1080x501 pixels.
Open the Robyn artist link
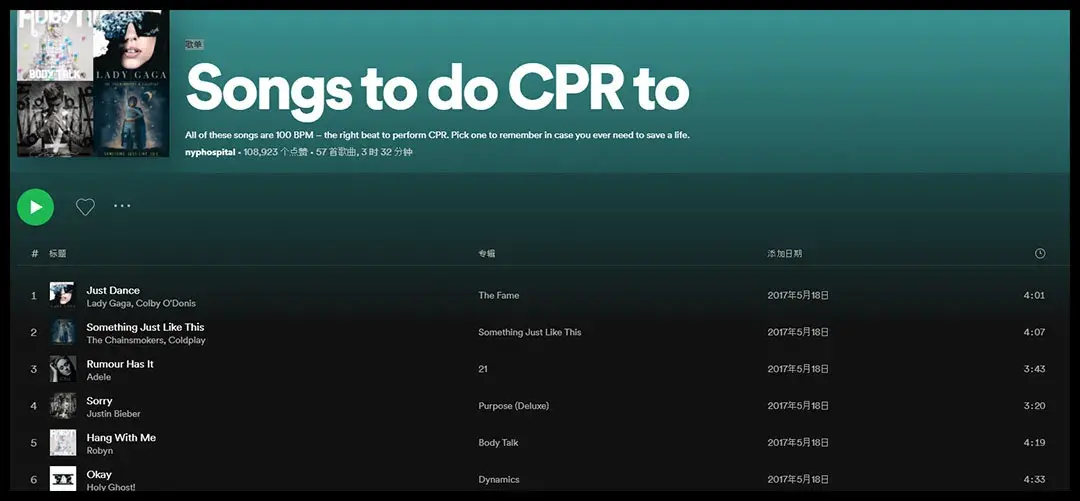click(100, 451)
